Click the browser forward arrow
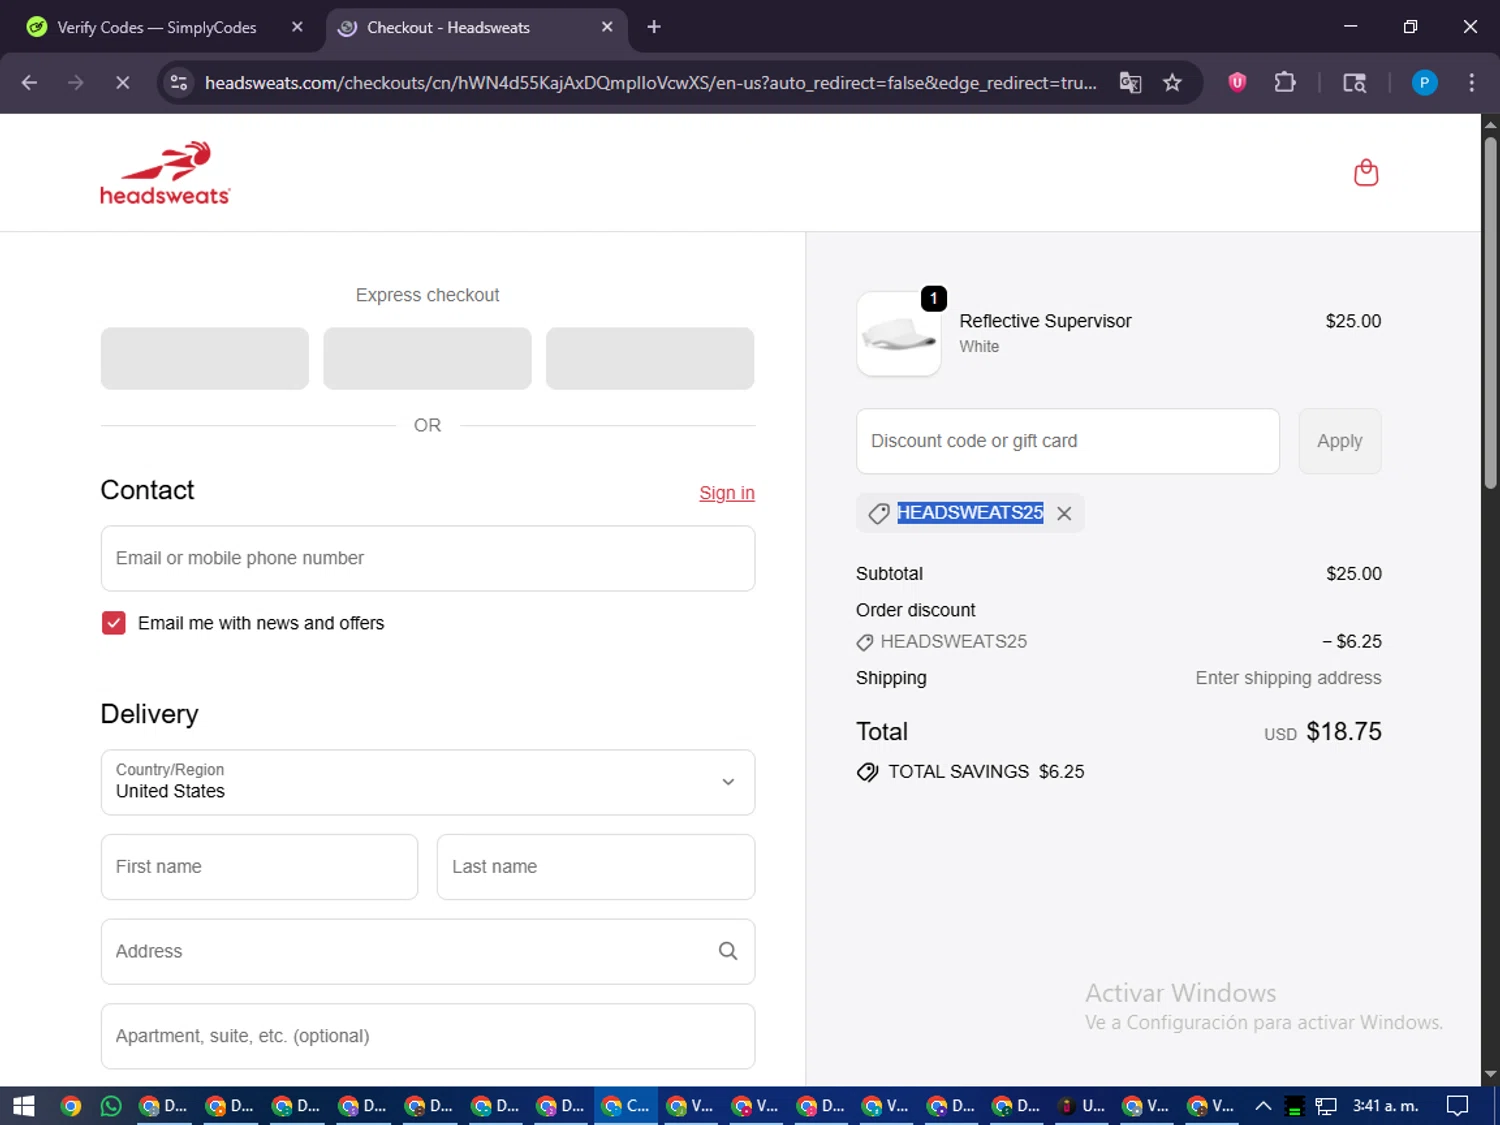Screen dimensions: 1500x1125 [76, 83]
